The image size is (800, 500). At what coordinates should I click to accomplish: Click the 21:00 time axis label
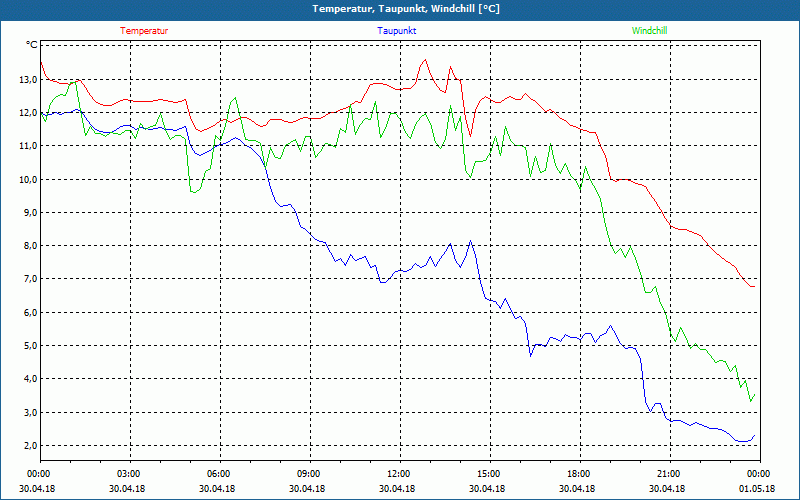click(667, 474)
